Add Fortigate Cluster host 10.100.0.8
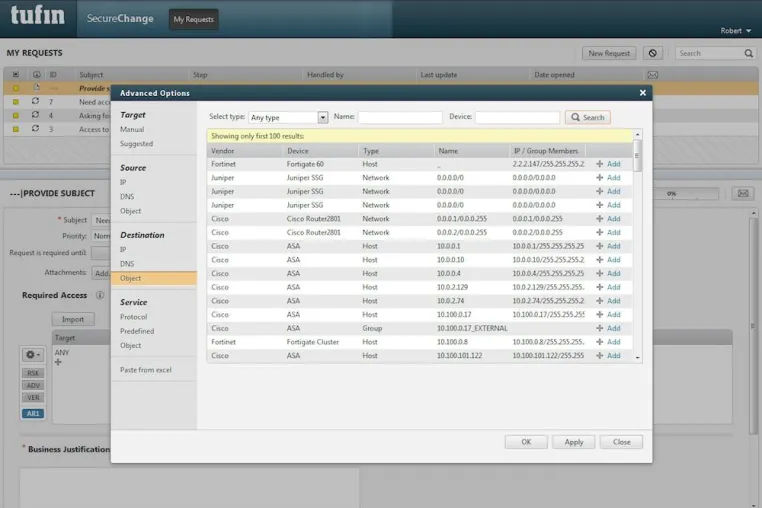The width and height of the screenshot is (762, 508). pos(608,342)
